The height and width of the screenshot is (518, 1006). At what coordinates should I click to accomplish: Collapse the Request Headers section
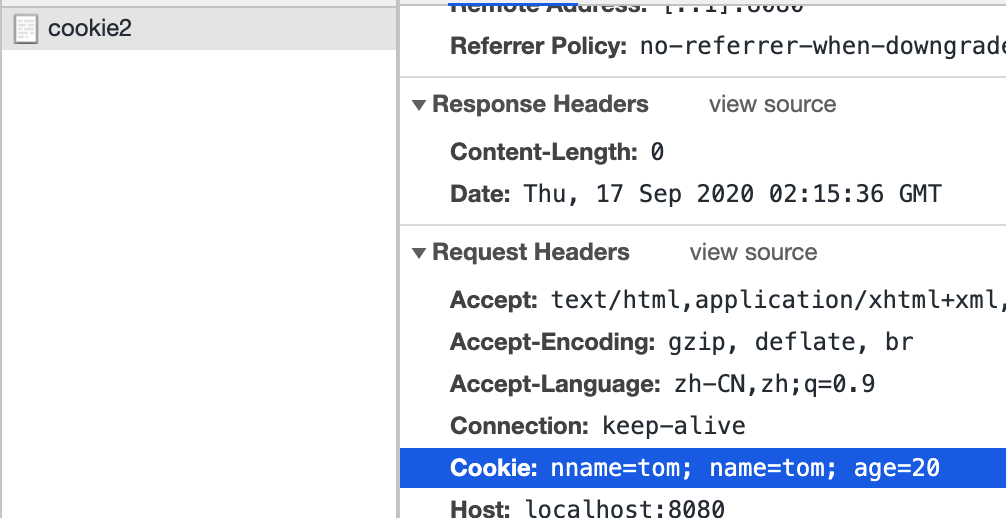[x=419, y=253]
